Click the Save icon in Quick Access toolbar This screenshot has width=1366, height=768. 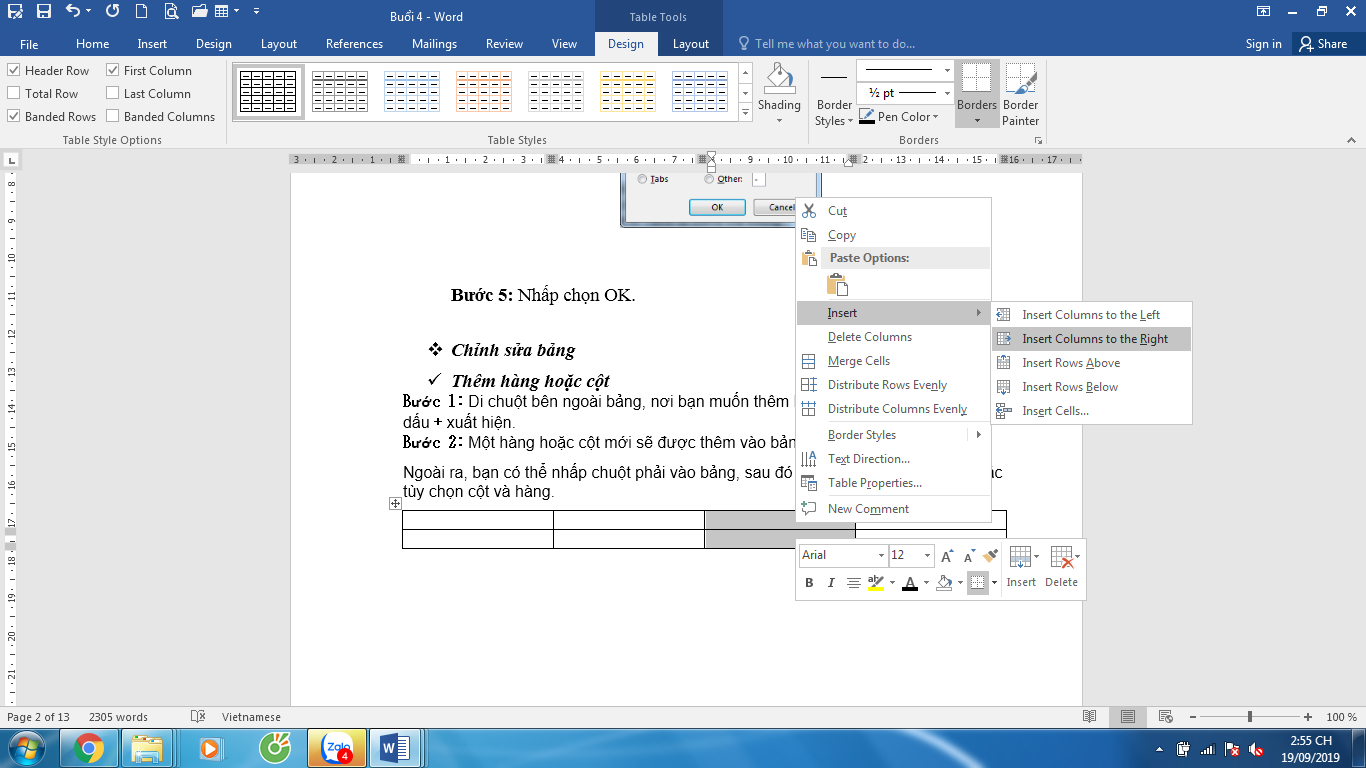click(x=43, y=12)
